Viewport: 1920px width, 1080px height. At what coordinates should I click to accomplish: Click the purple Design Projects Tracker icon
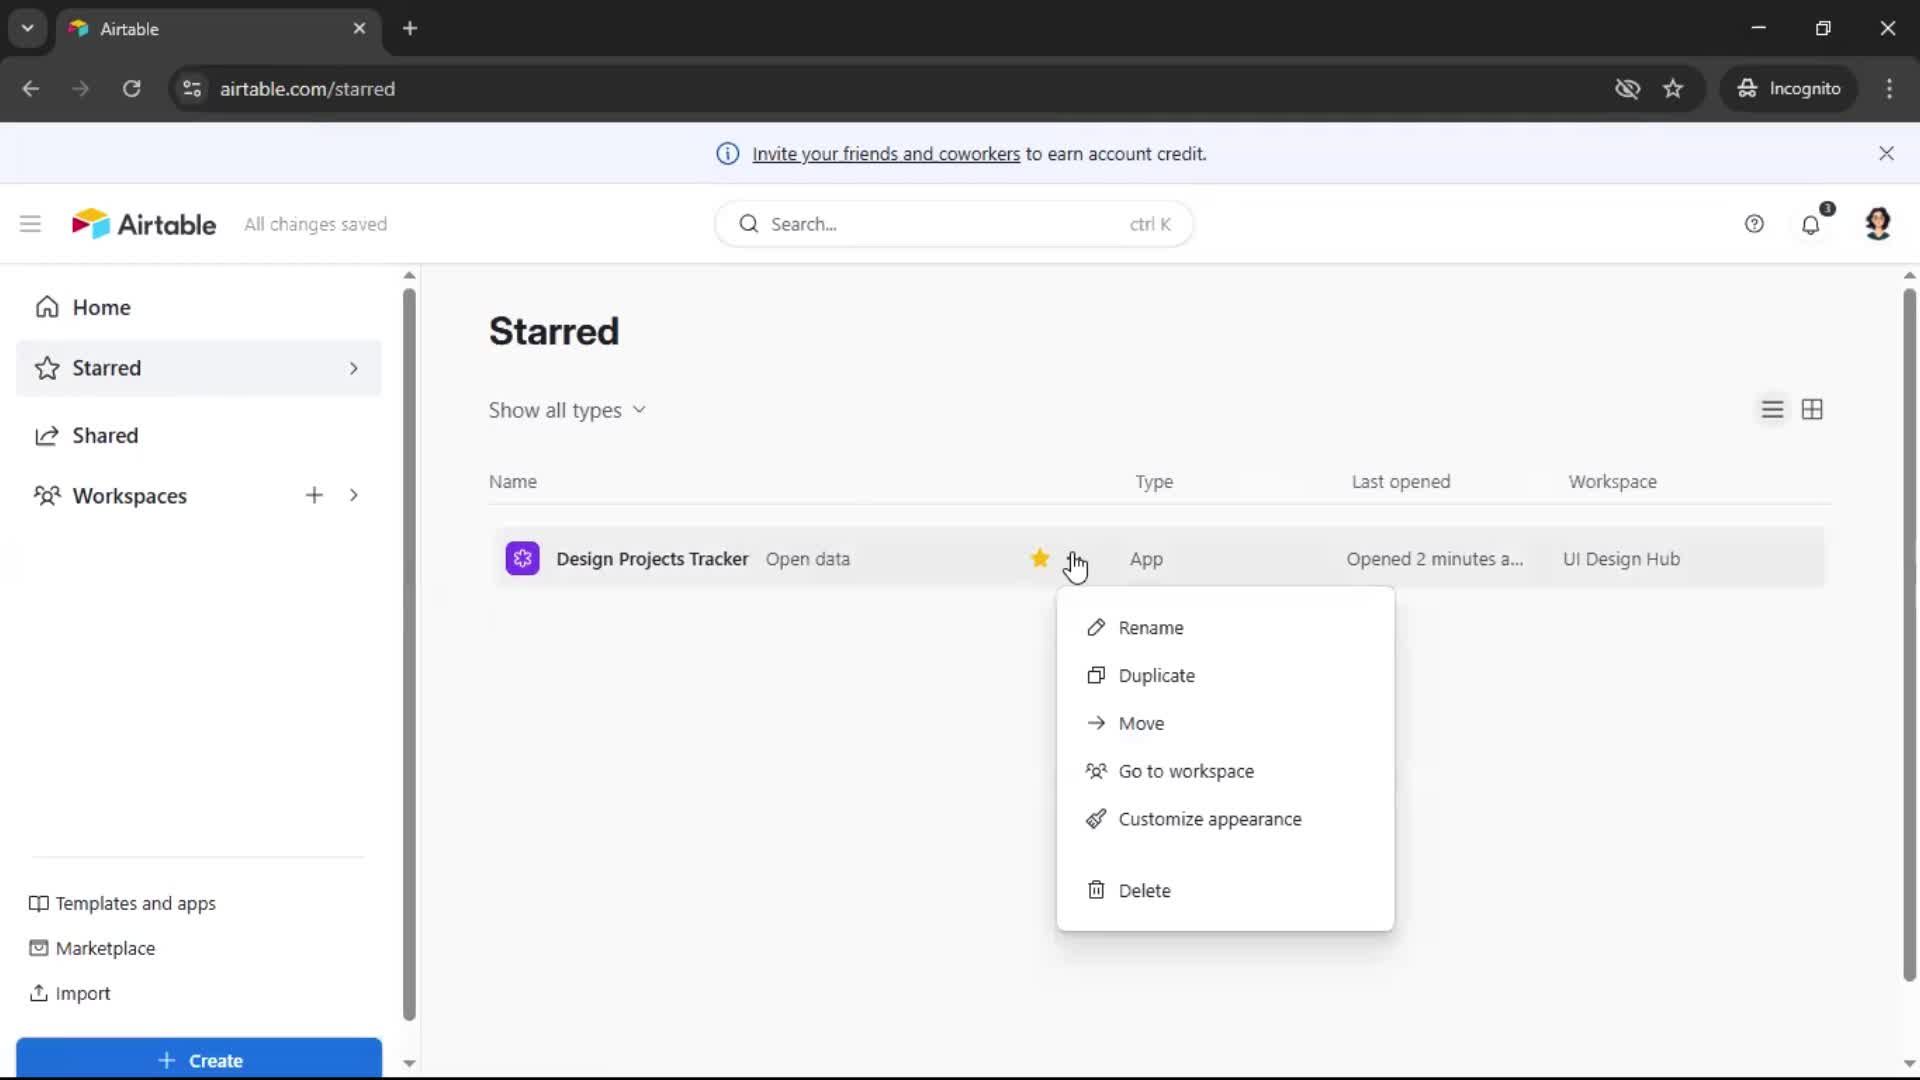[x=522, y=558]
